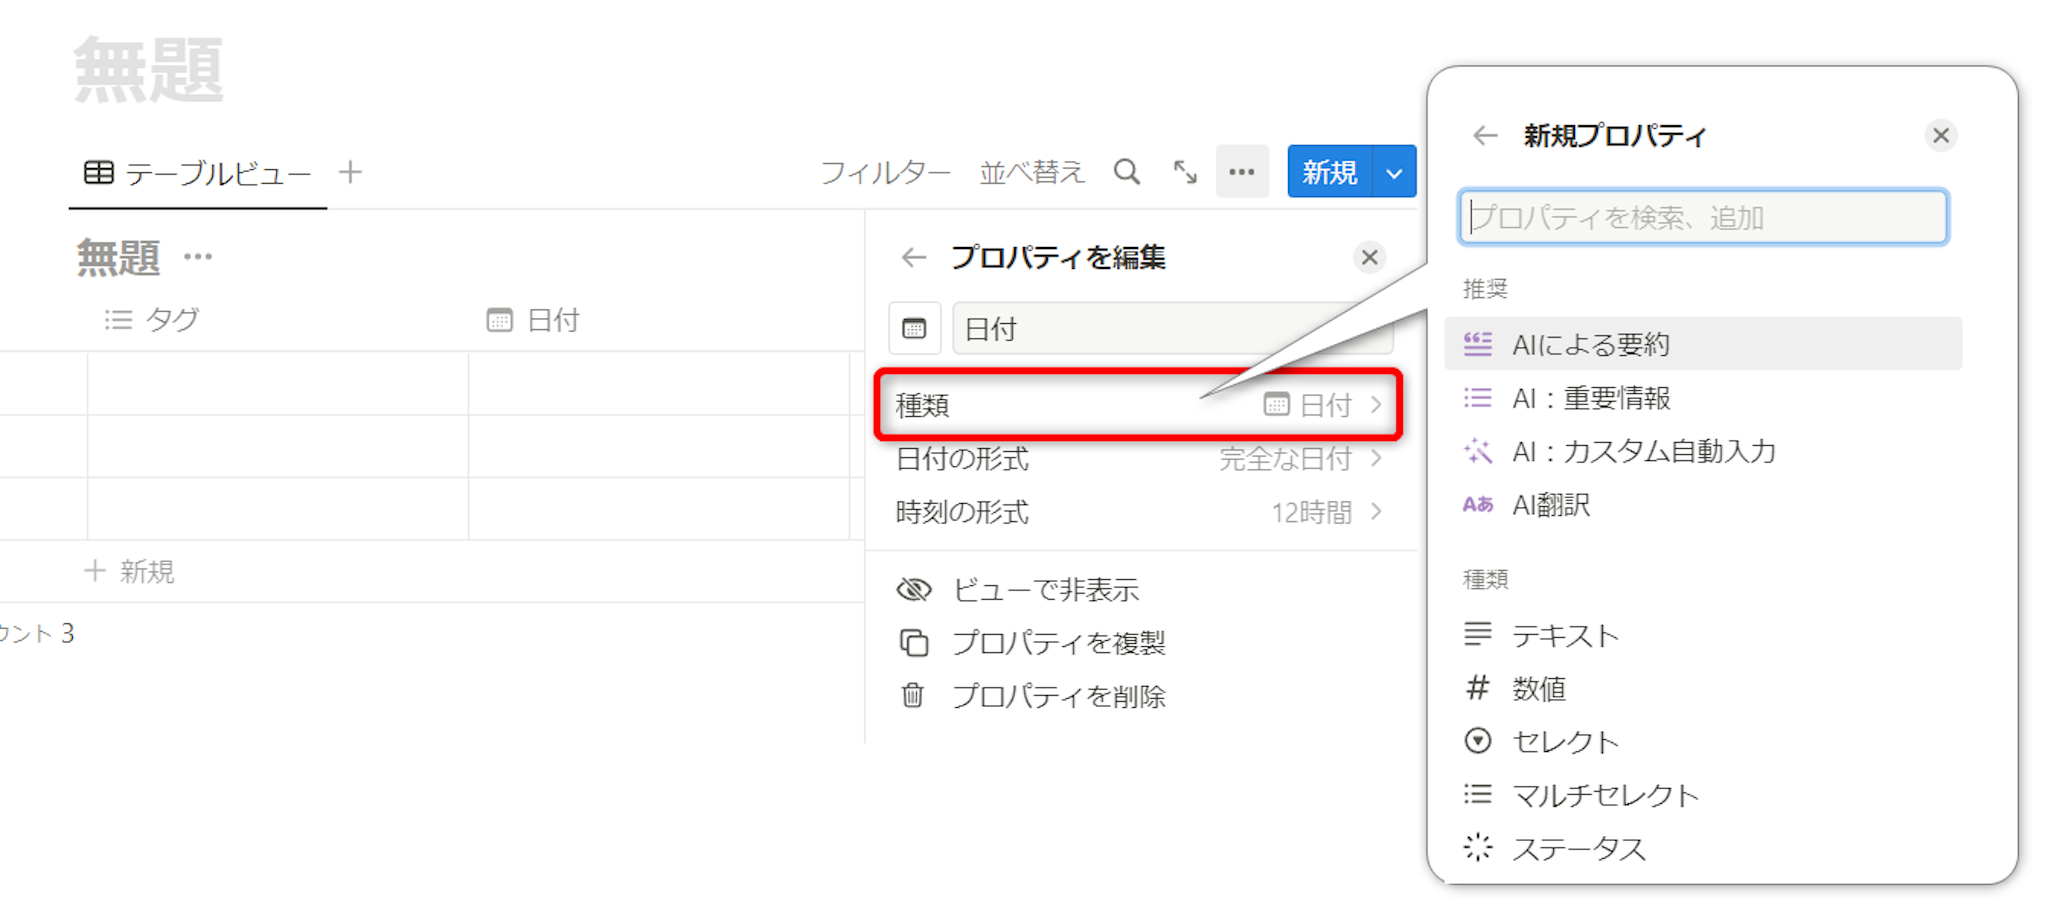Click the expand diagonal arrows icon
The image size is (2048, 914).
[x=1185, y=172]
